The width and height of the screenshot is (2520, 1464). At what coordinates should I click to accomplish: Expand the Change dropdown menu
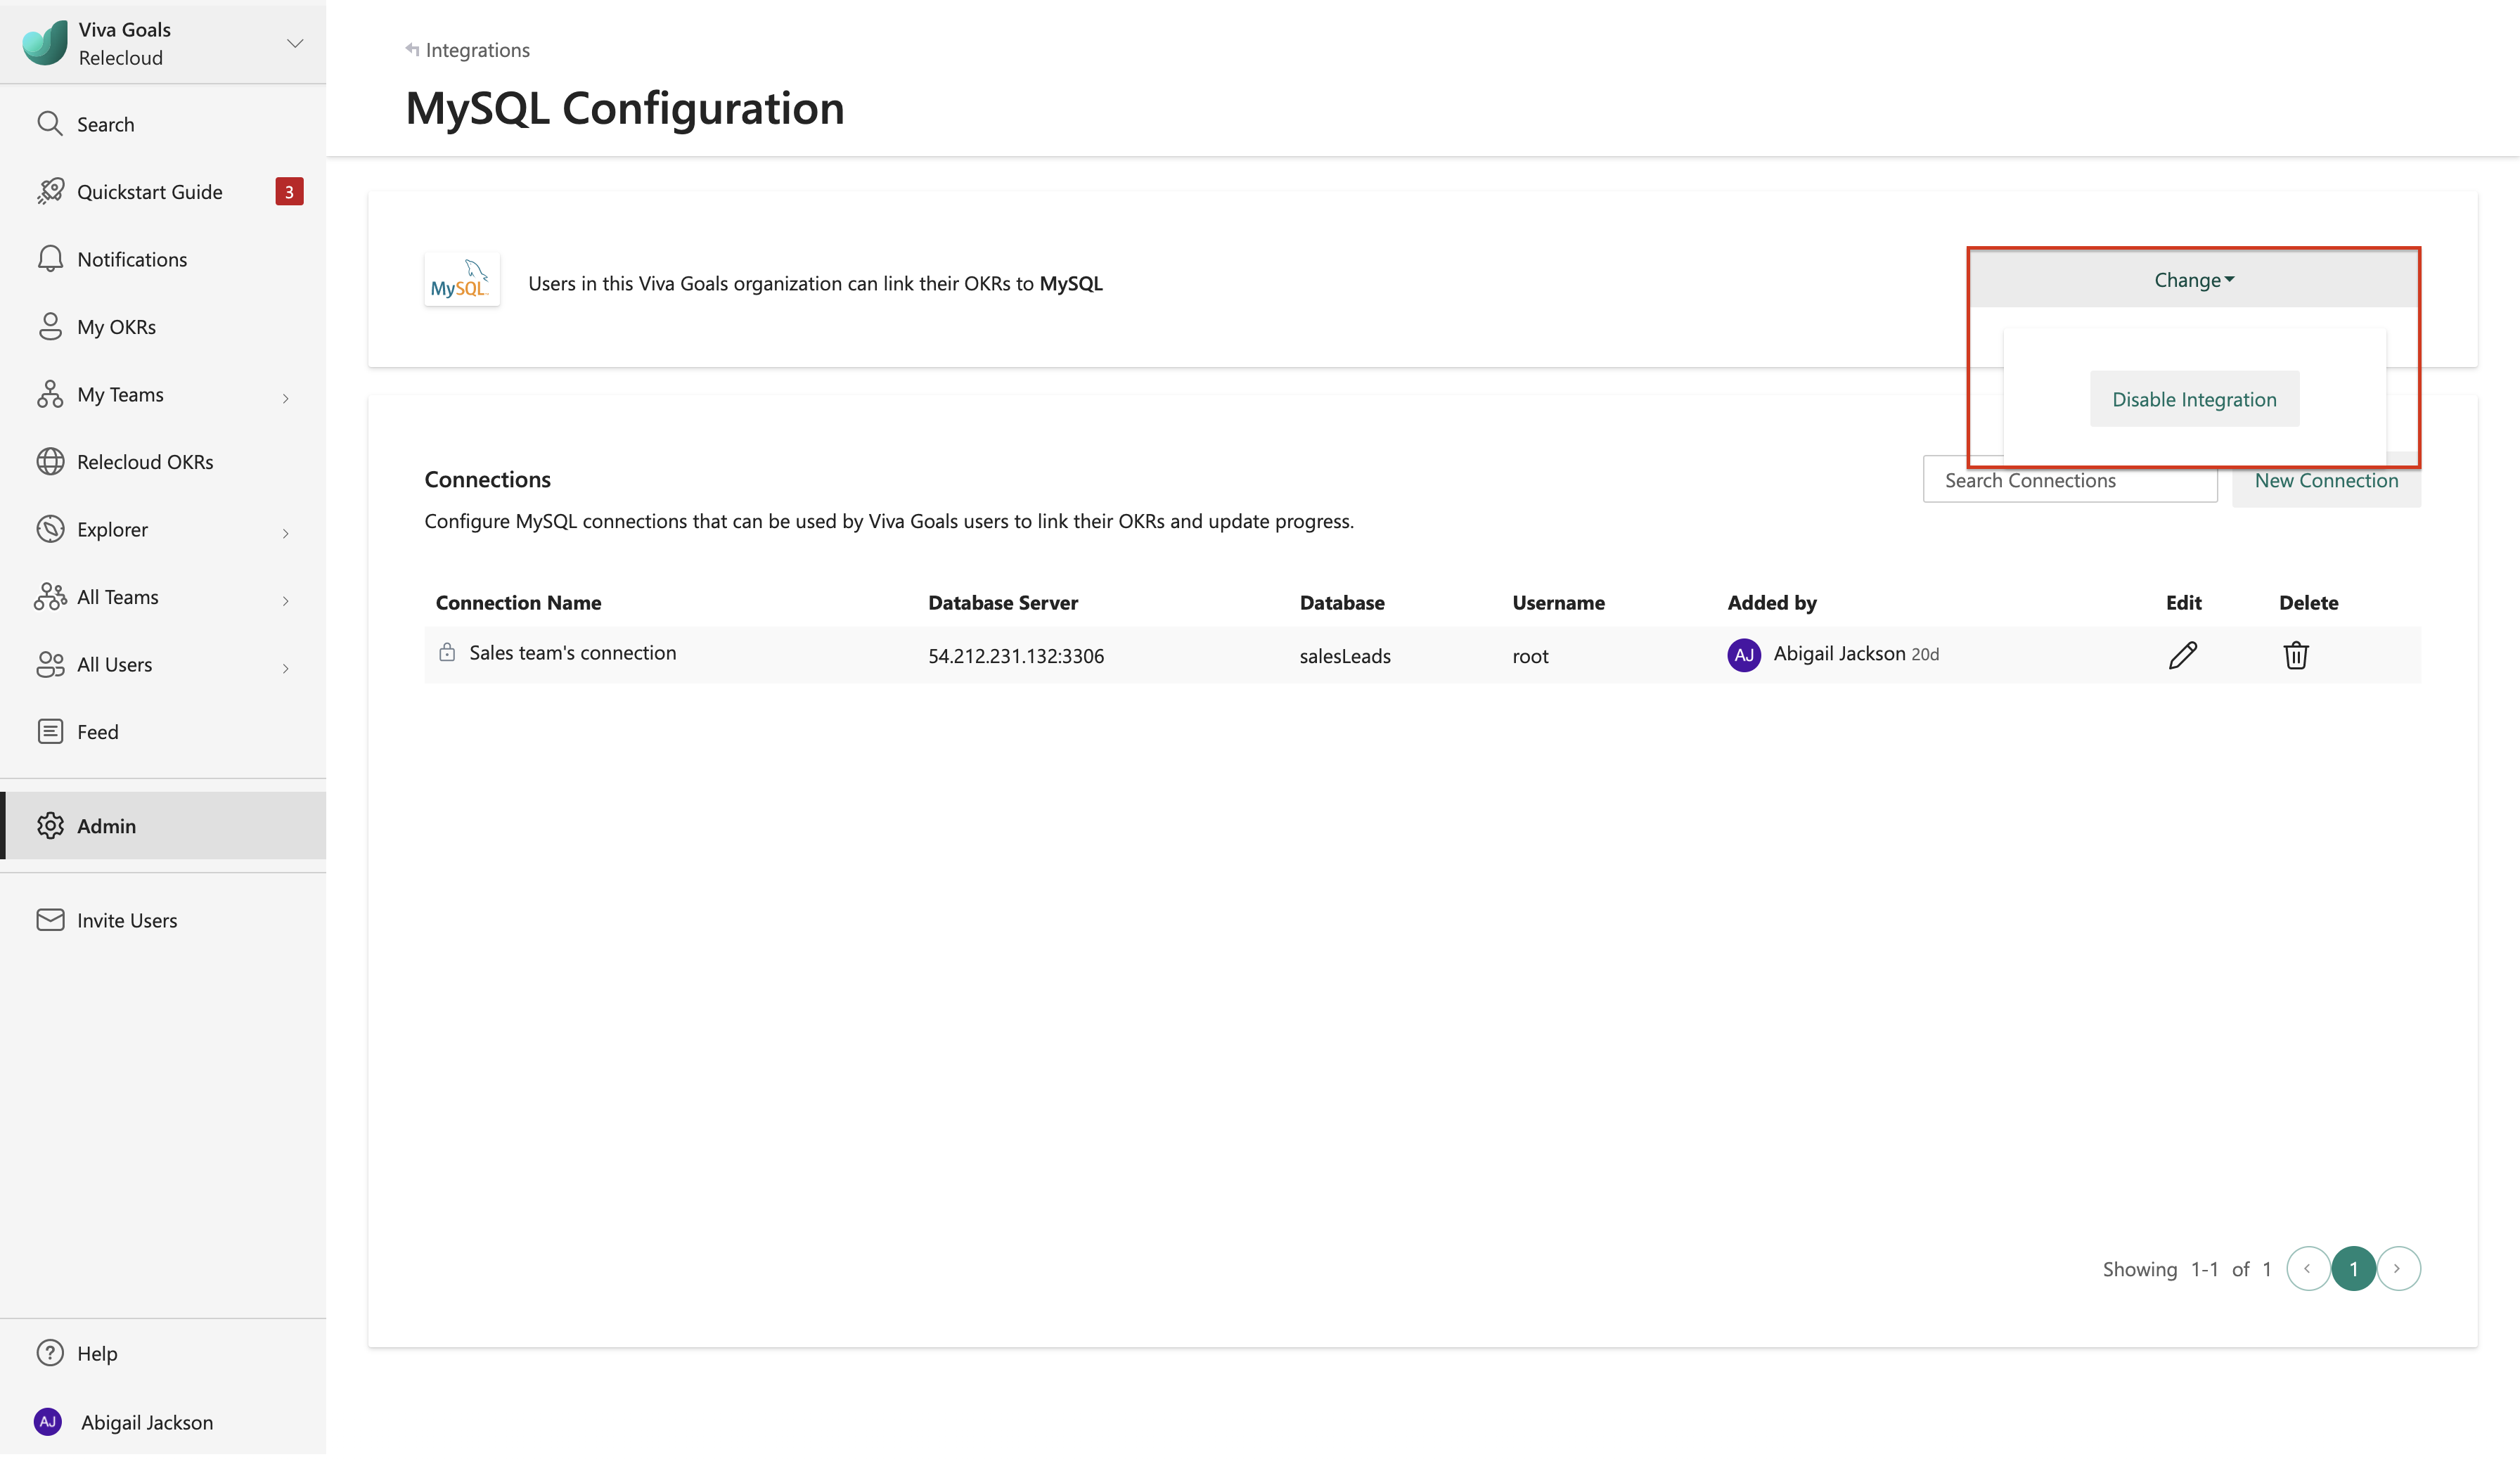(x=2192, y=279)
